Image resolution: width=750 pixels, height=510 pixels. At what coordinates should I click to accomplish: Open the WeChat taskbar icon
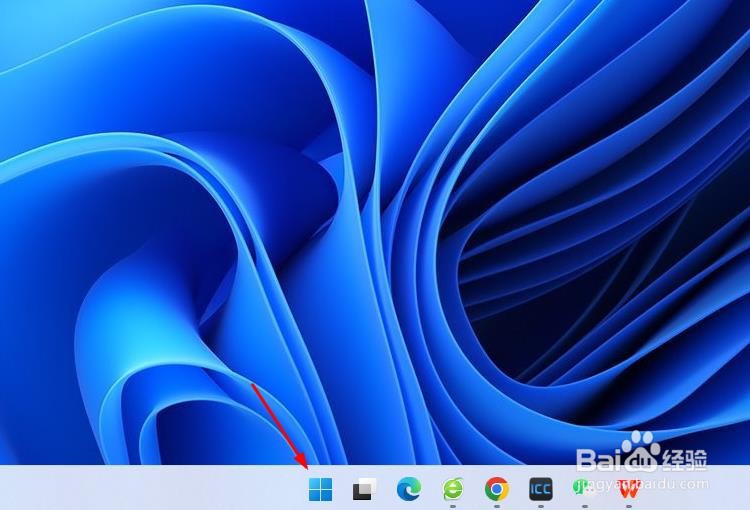pos(585,489)
